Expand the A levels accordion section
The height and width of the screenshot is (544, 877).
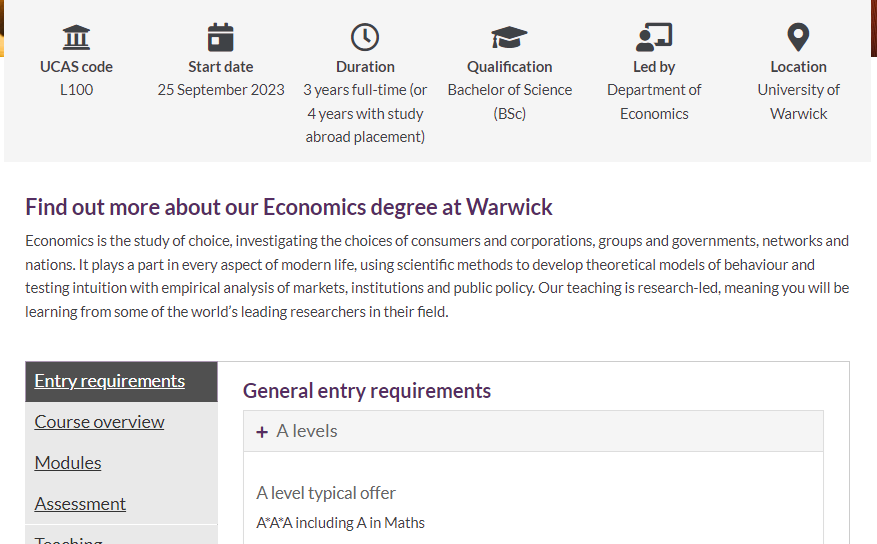click(307, 431)
